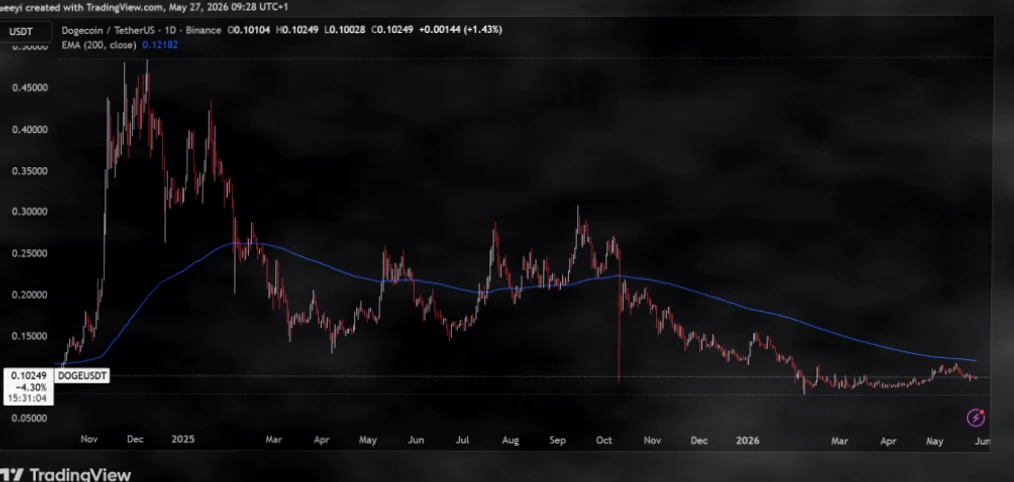Click the Mar label right after 2026
This screenshot has width=1014, height=482.
[839, 441]
